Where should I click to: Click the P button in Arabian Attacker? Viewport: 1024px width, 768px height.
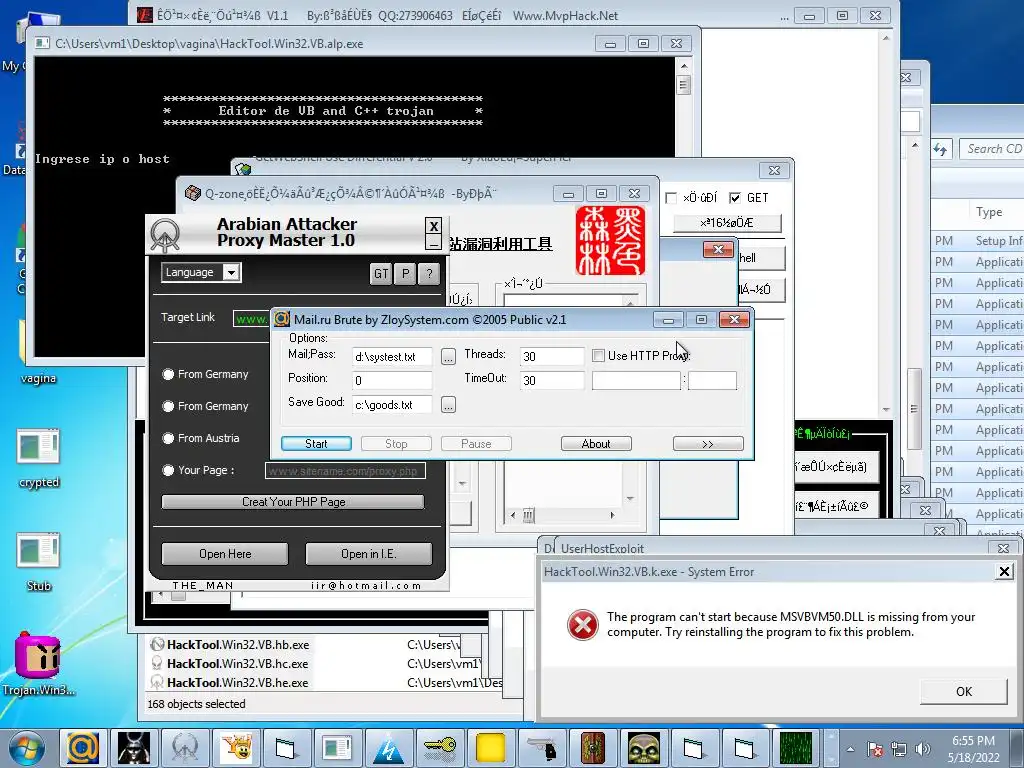406,274
